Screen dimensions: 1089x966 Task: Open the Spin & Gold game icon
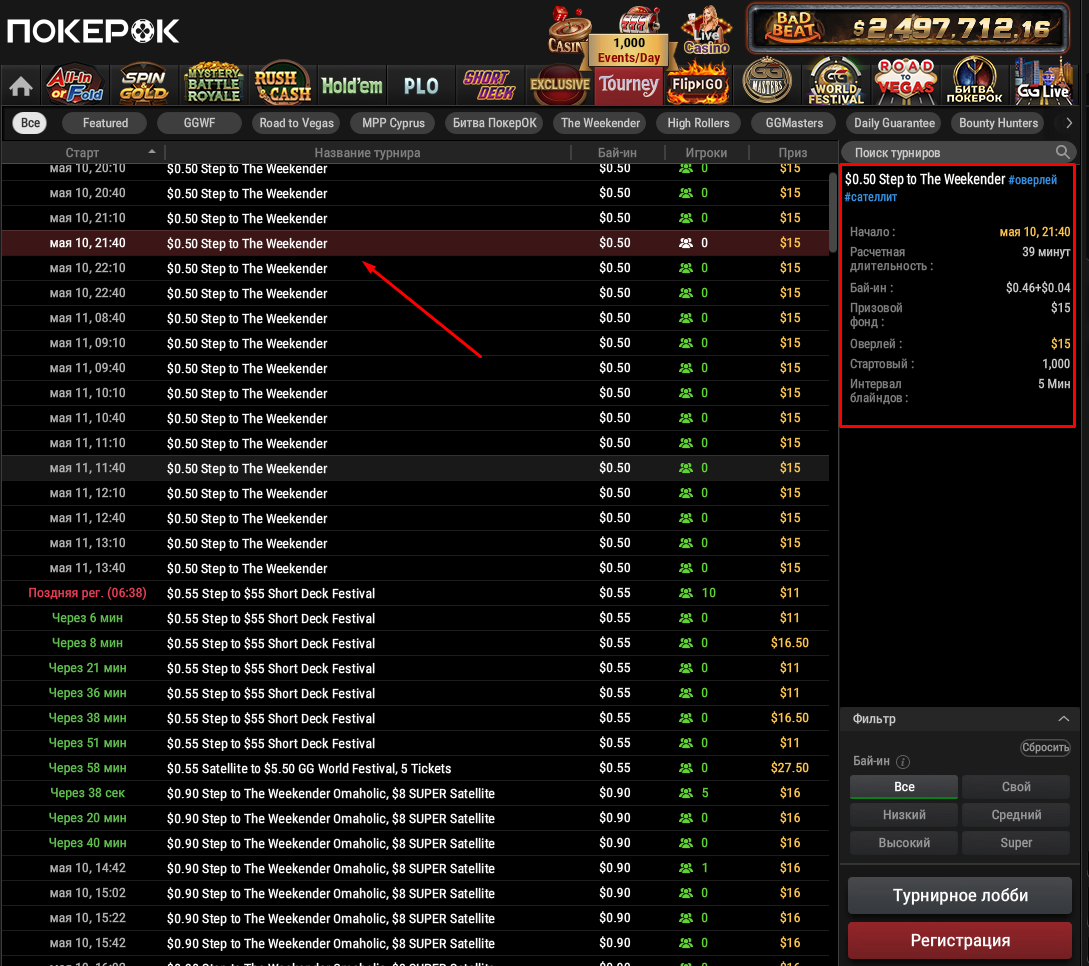pyautogui.click(x=144, y=85)
